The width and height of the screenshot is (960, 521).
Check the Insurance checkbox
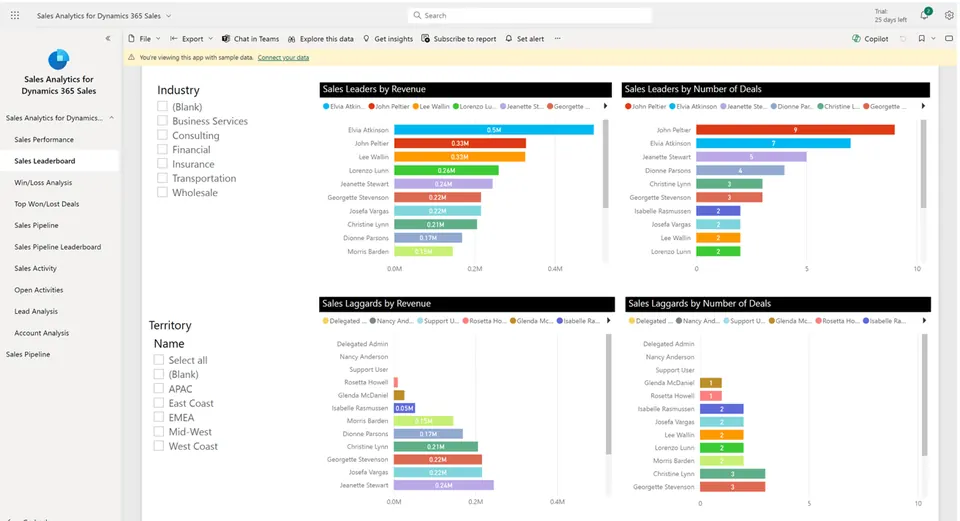pos(162,163)
